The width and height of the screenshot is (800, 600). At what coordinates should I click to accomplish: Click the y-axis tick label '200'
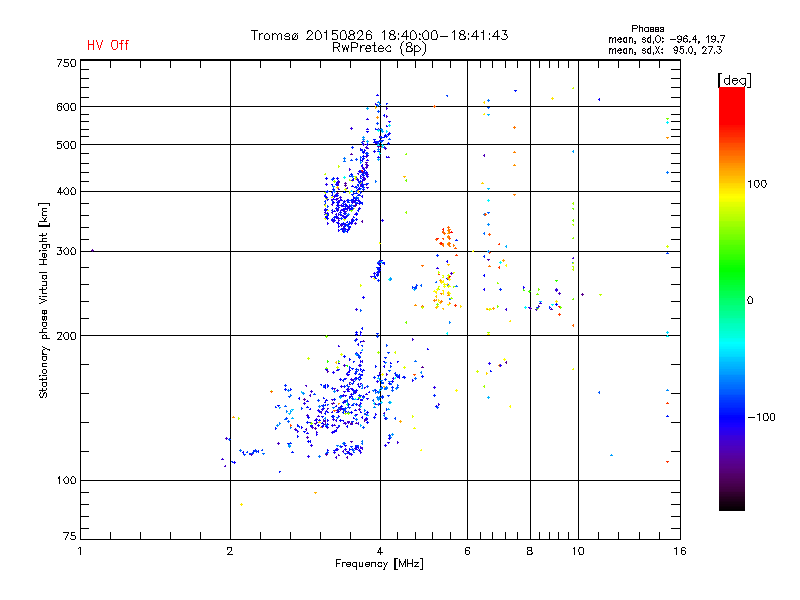point(66,336)
